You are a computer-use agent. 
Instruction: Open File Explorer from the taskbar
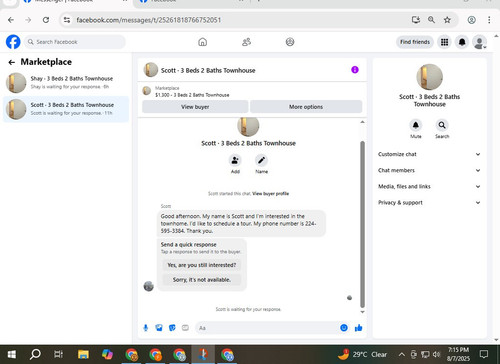83,354
